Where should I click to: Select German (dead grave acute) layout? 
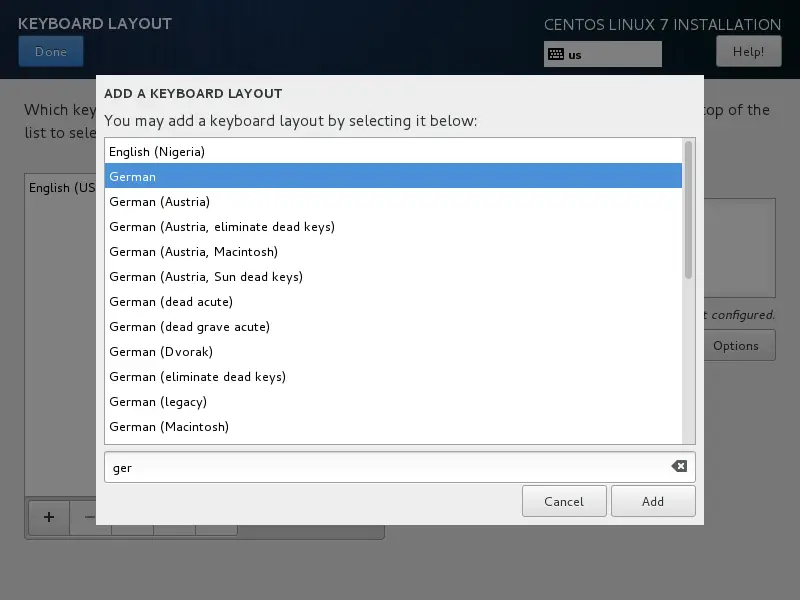click(393, 327)
